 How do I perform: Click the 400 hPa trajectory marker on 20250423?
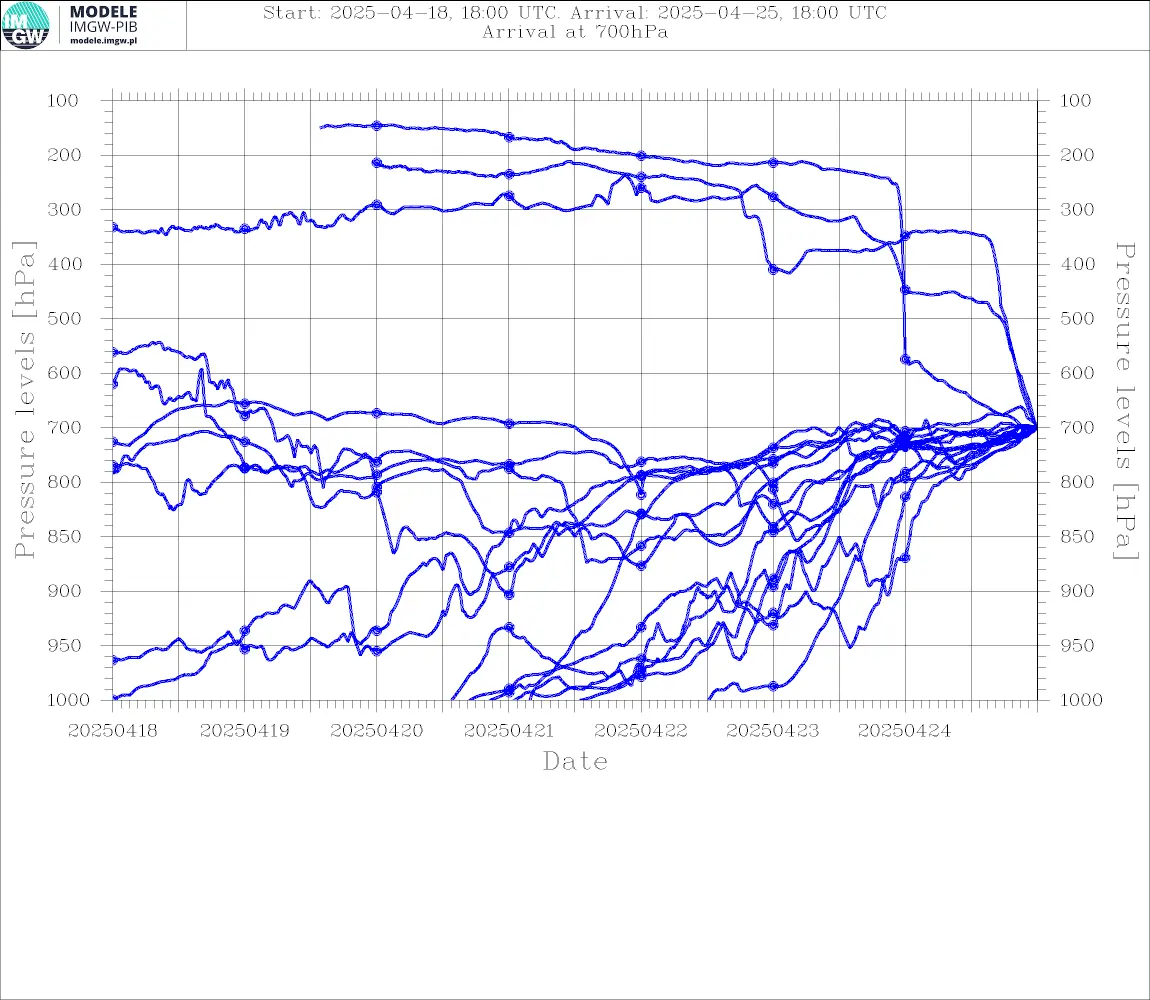(773, 270)
